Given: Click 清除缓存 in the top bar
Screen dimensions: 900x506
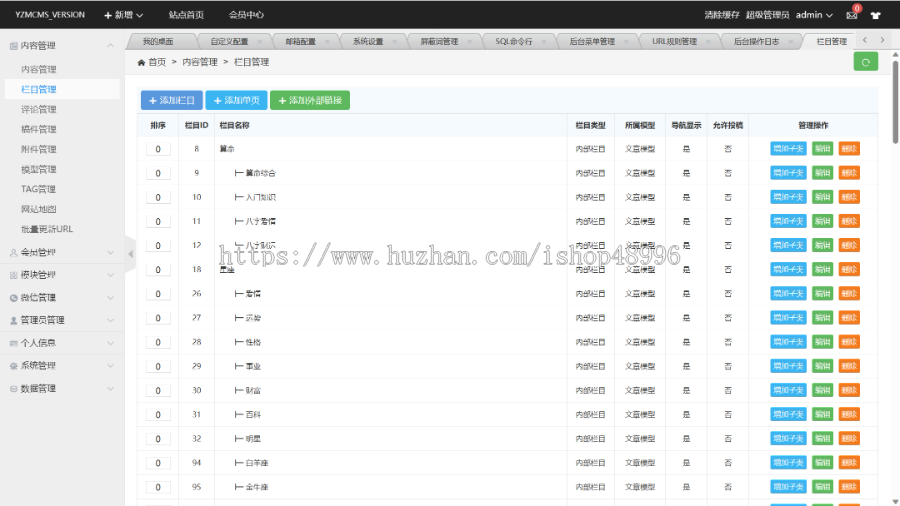Looking at the screenshot, I should click(723, 15).
